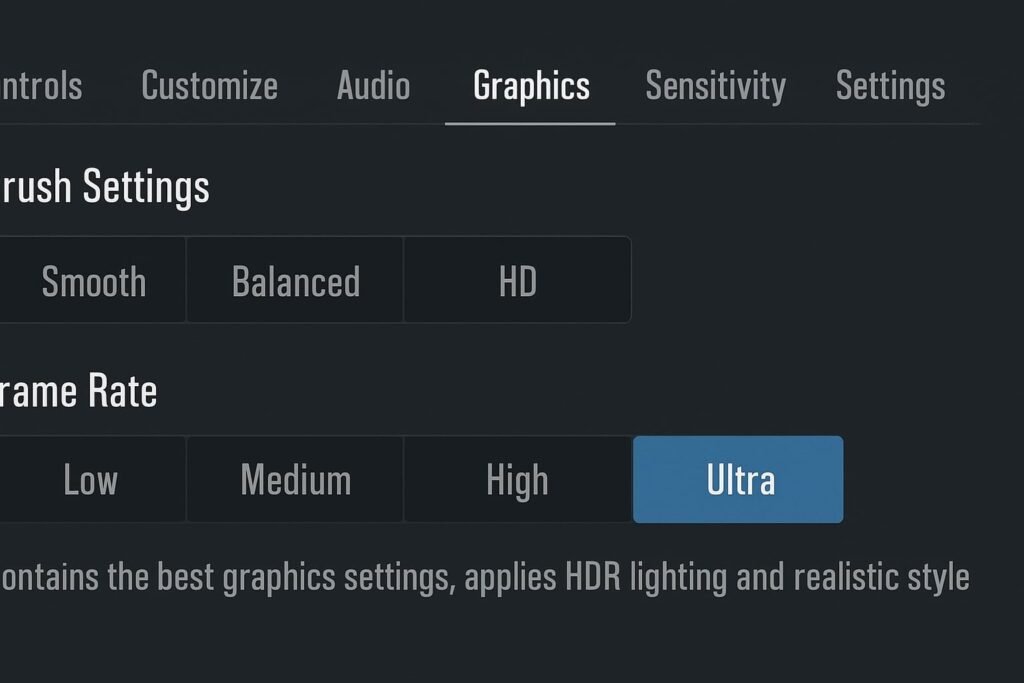
Task: Click the Frame Rate section heading
Action: (x=78, y=391)
